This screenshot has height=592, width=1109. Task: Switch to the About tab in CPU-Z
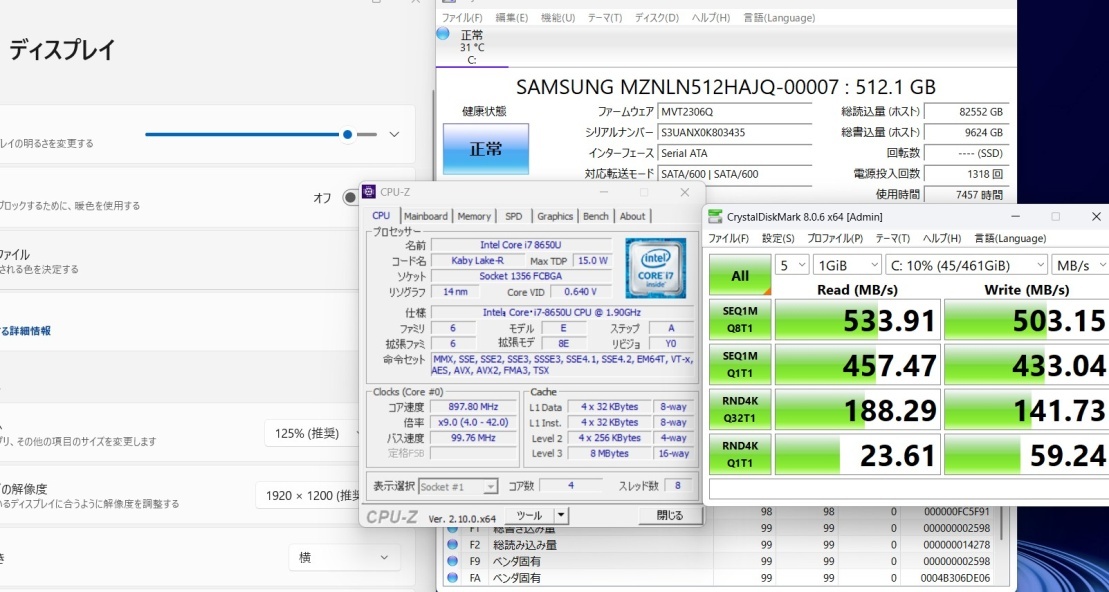pyautogui.click(x=632, y=216)
